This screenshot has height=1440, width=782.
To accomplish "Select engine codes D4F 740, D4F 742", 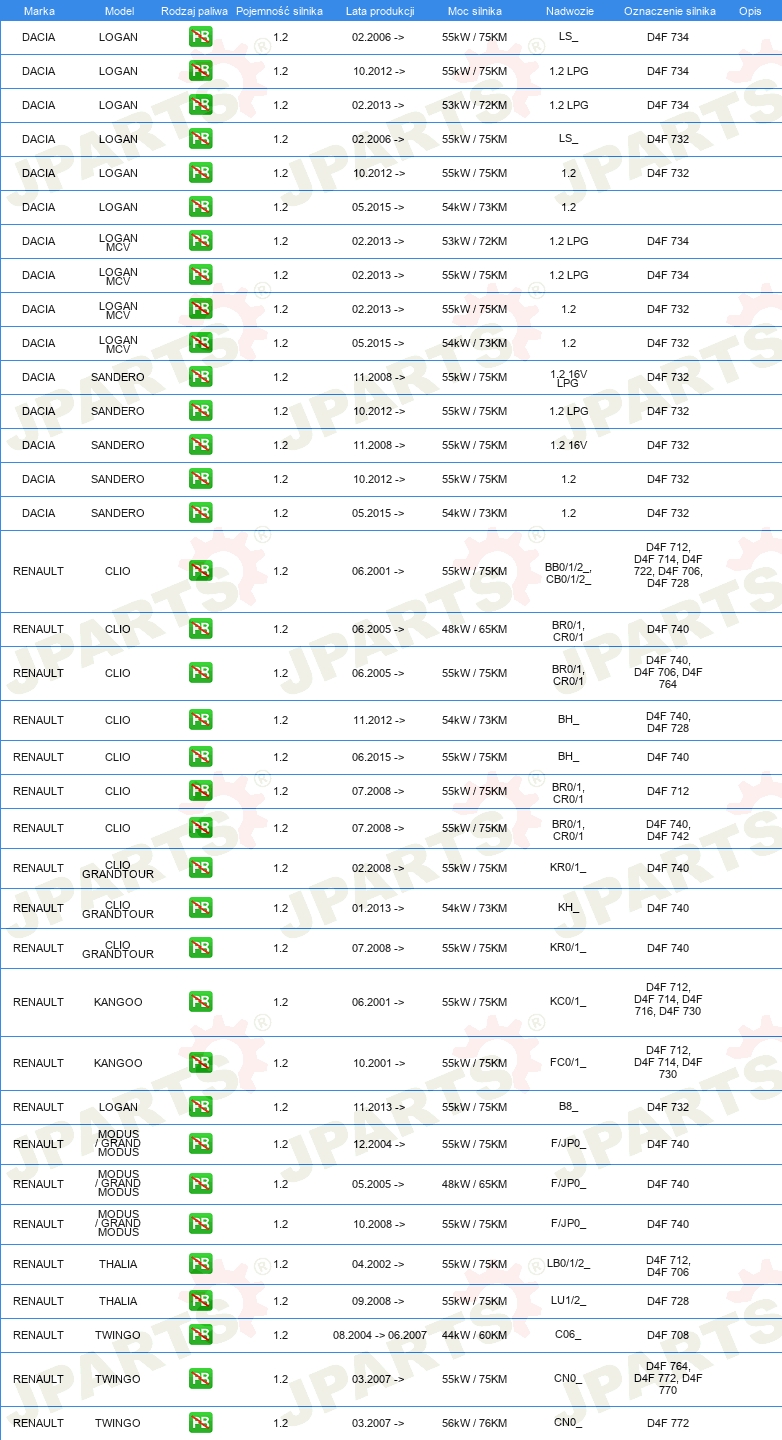I will pos(668,830).
